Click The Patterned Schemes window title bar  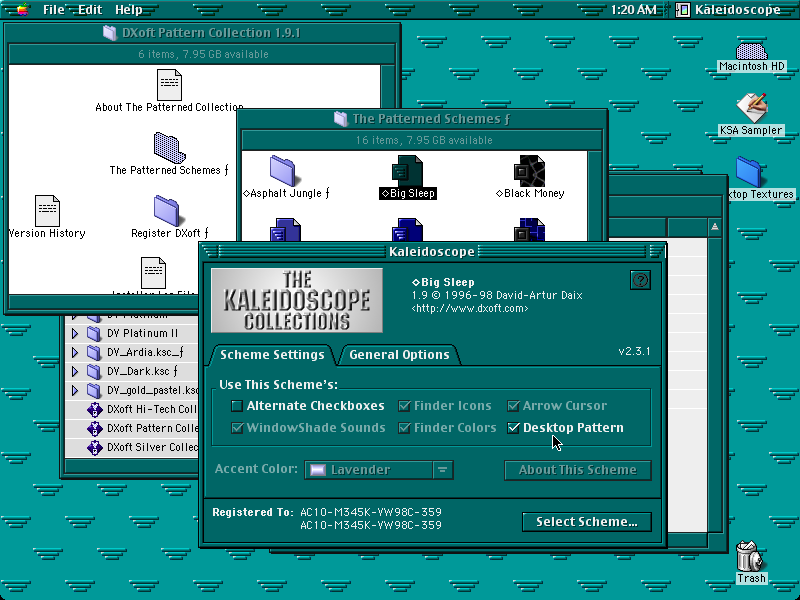pos(422,119)
